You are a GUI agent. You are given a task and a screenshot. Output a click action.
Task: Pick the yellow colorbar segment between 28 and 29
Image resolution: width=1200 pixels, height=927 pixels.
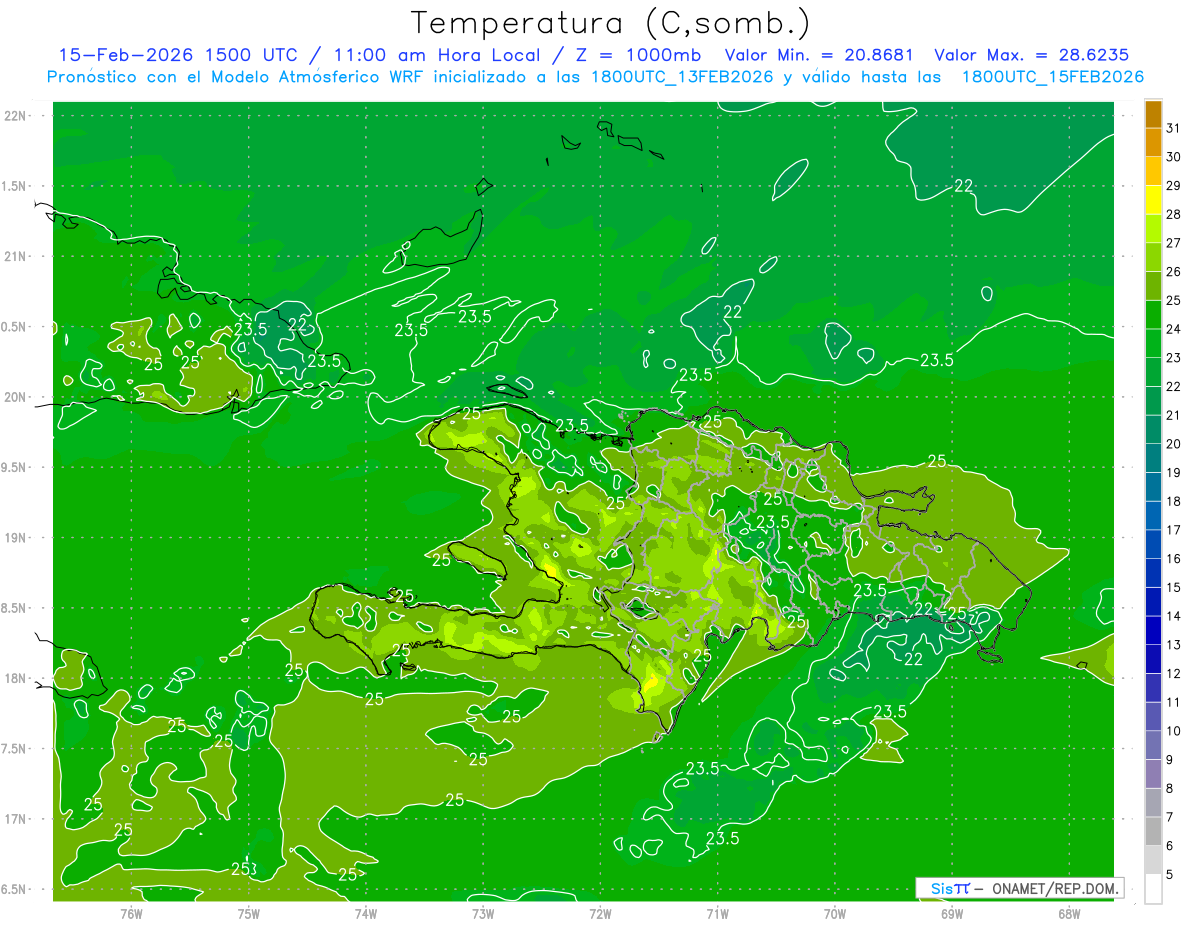pyautogui.click(x=1153, y=200)
